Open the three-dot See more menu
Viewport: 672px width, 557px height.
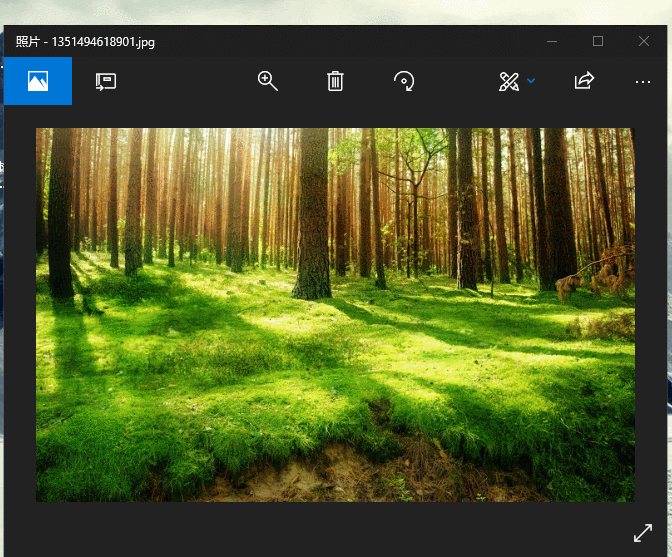pyautogui.click(x=643, y=81)
